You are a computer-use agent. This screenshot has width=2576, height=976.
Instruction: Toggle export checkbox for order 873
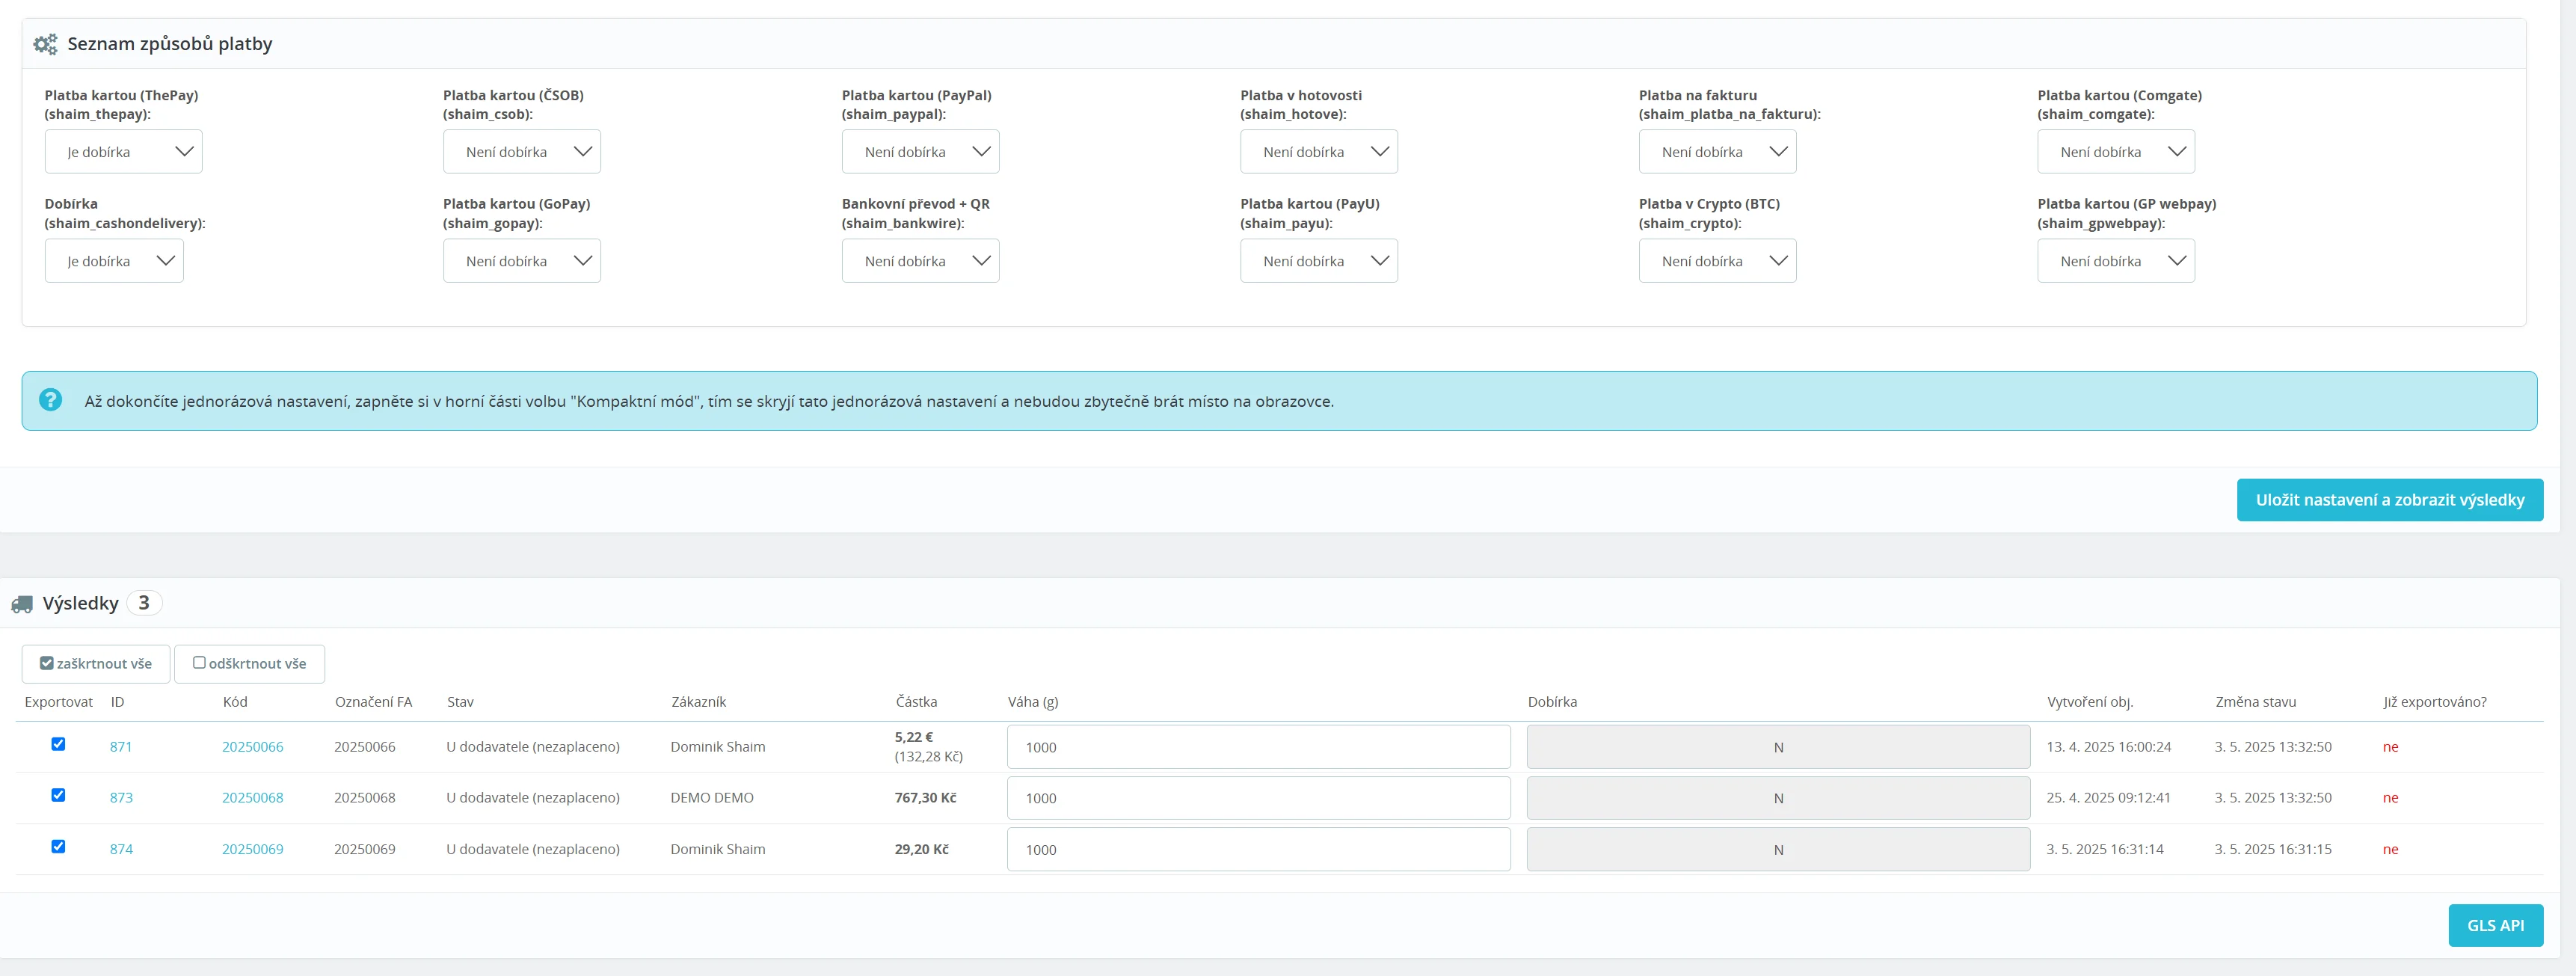[58, 795]
